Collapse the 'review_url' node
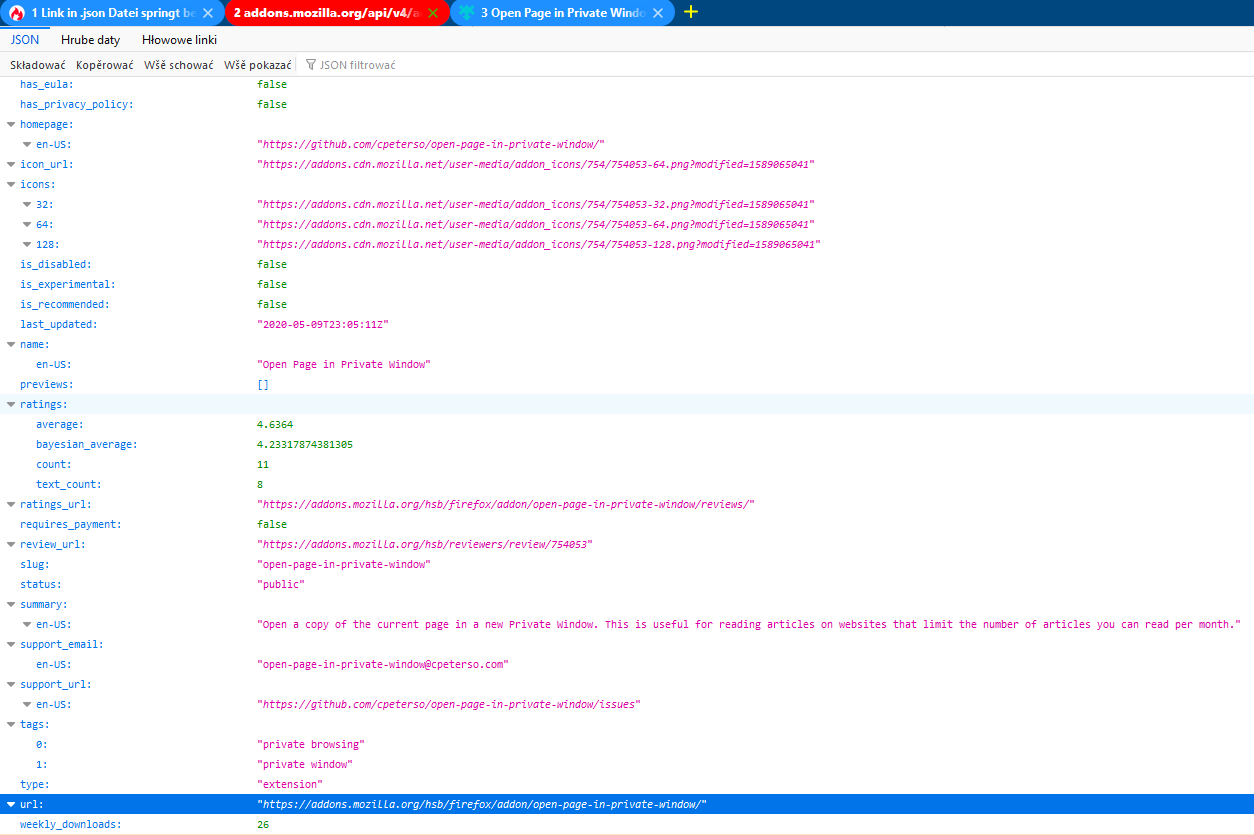This screenshot has width=1254, height=835. point(11,544)
